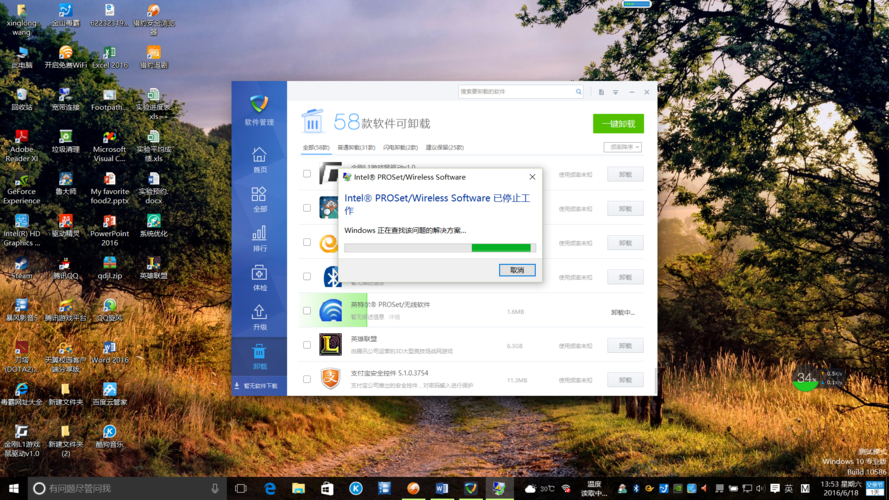
Task: Click the 英特尔 PROSet wireless software icon
Action: tap(331, 311)
